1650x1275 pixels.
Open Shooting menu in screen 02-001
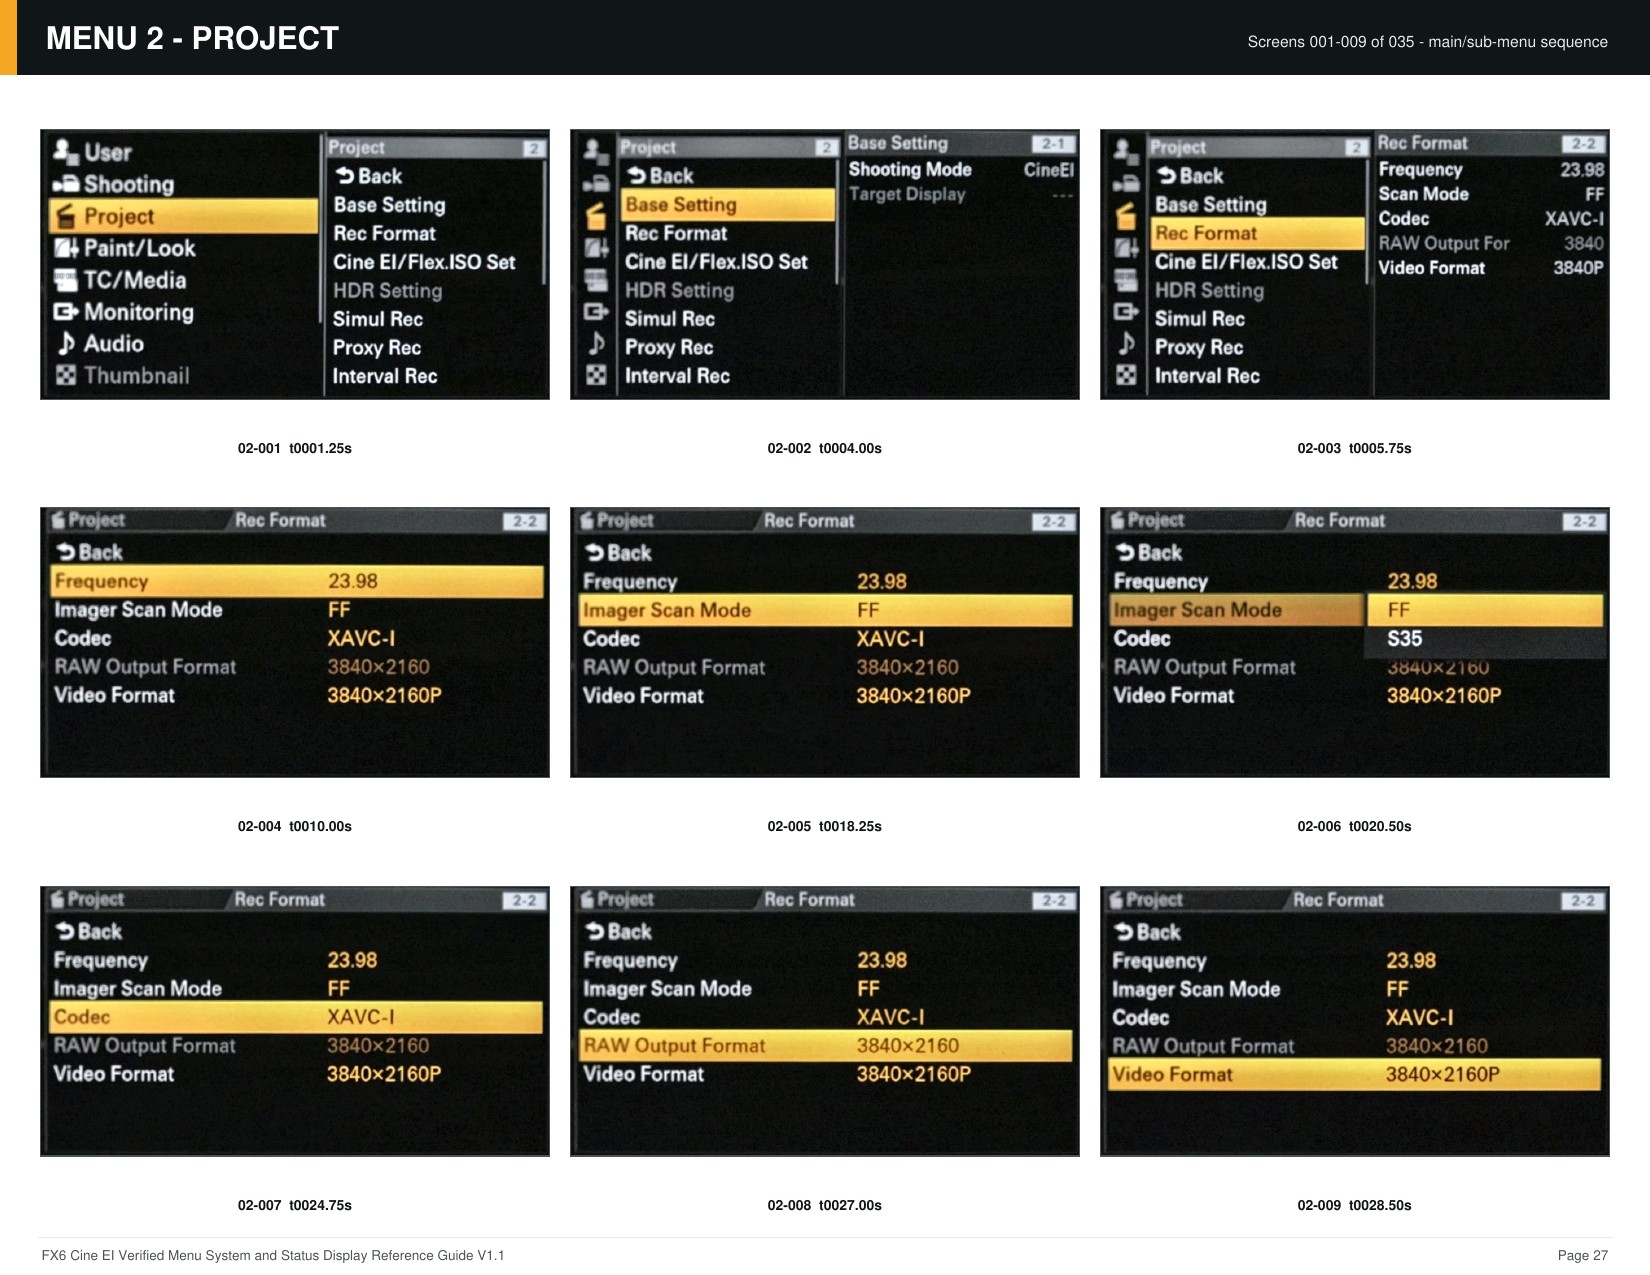coord(183,184)
